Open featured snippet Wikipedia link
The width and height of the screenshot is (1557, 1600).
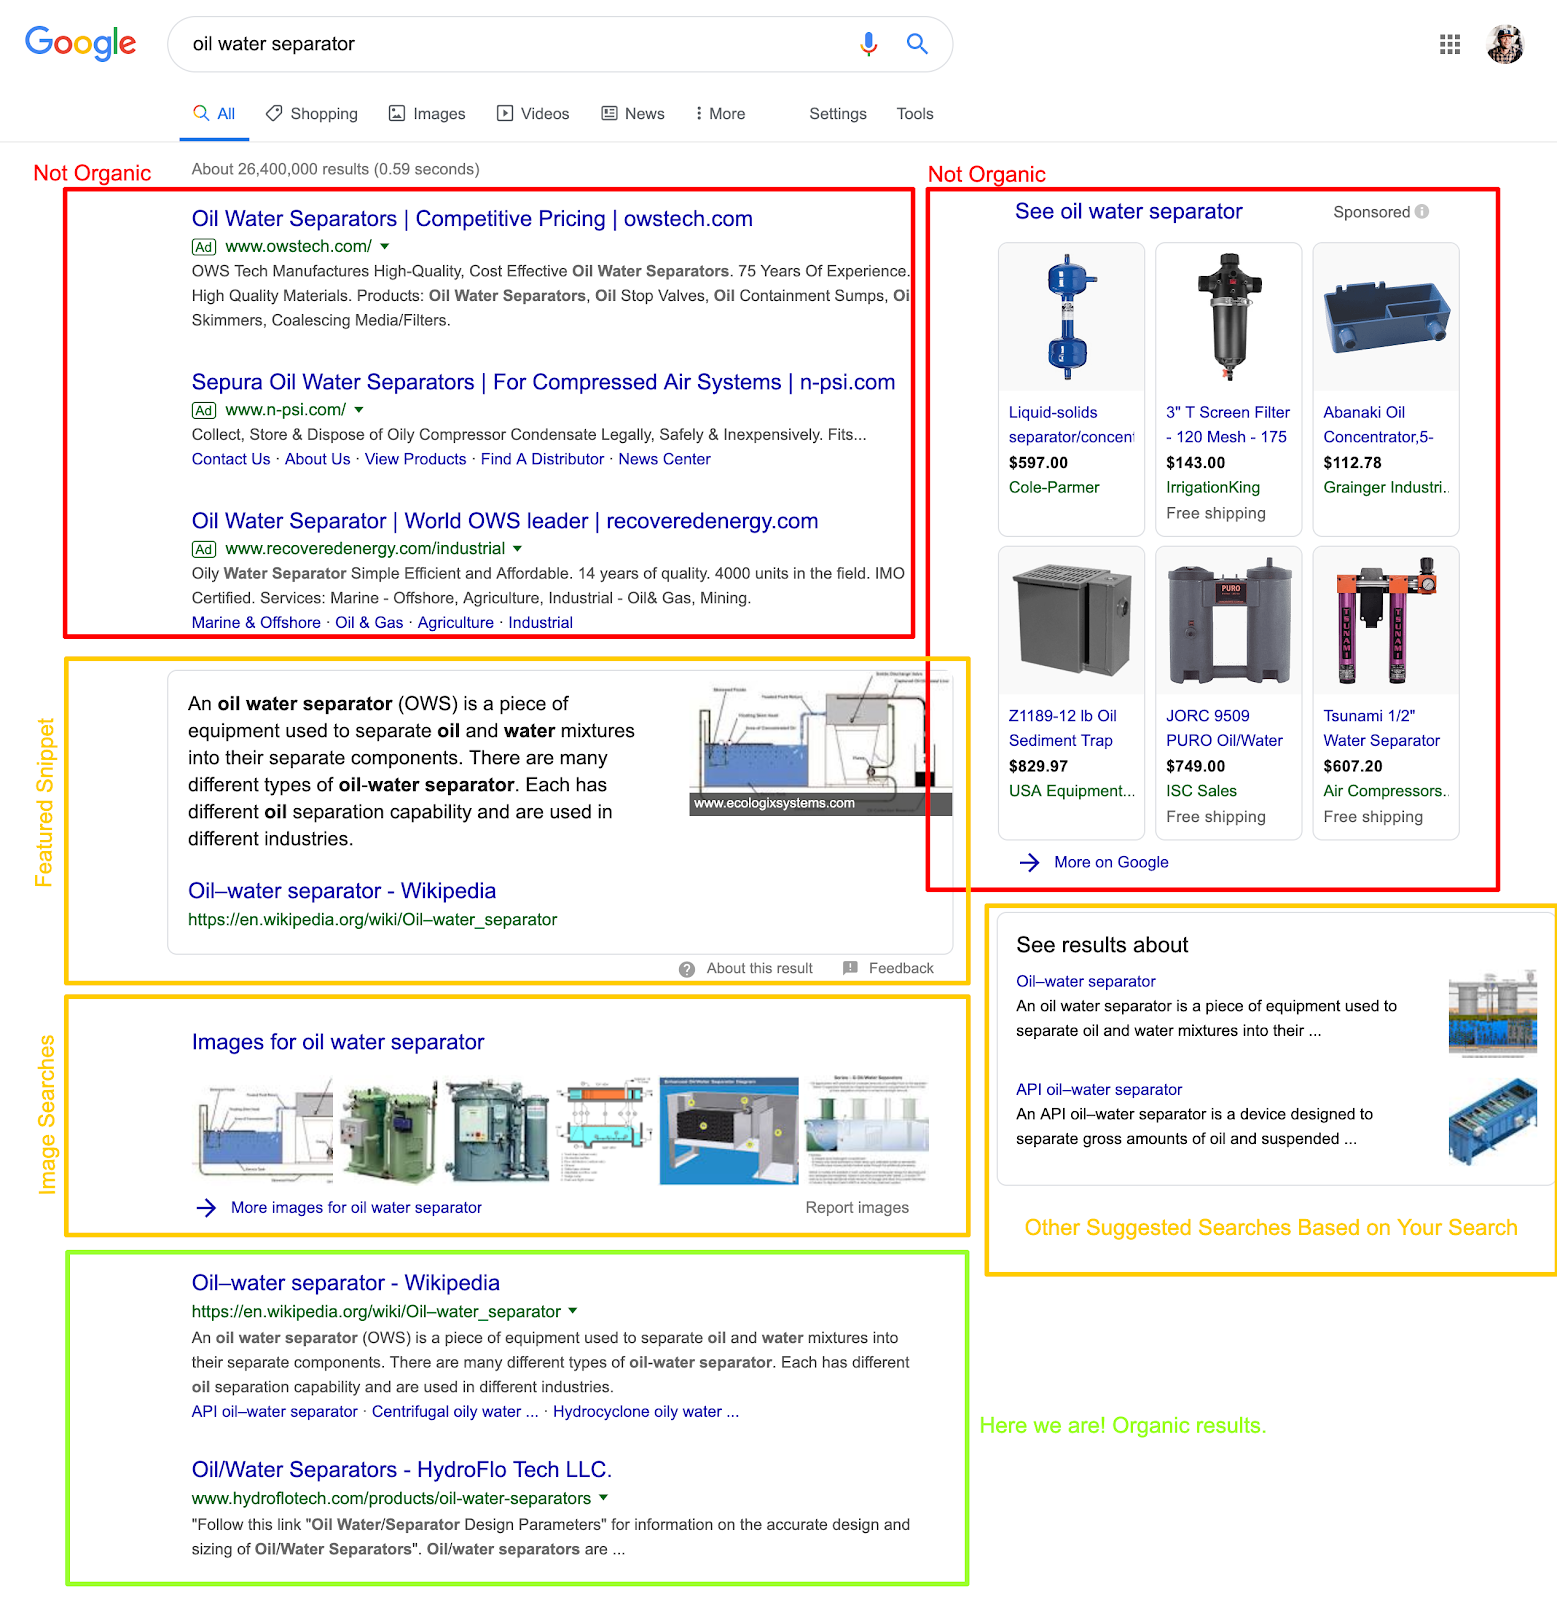pos(342,891)
